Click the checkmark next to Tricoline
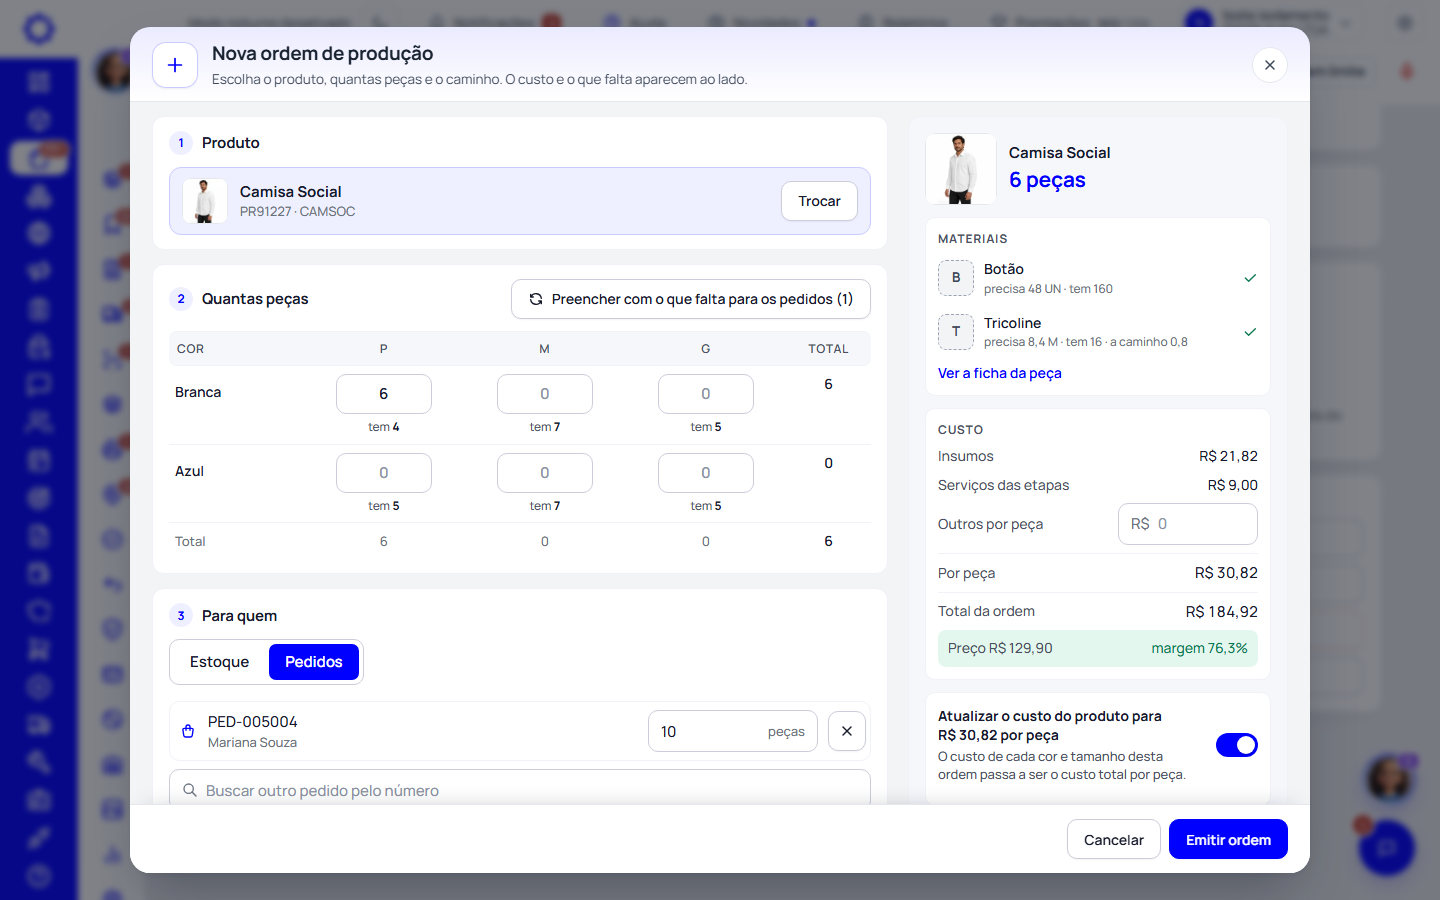The width and height of the screenshot is (1440, 900). [x=1250, y=332]
